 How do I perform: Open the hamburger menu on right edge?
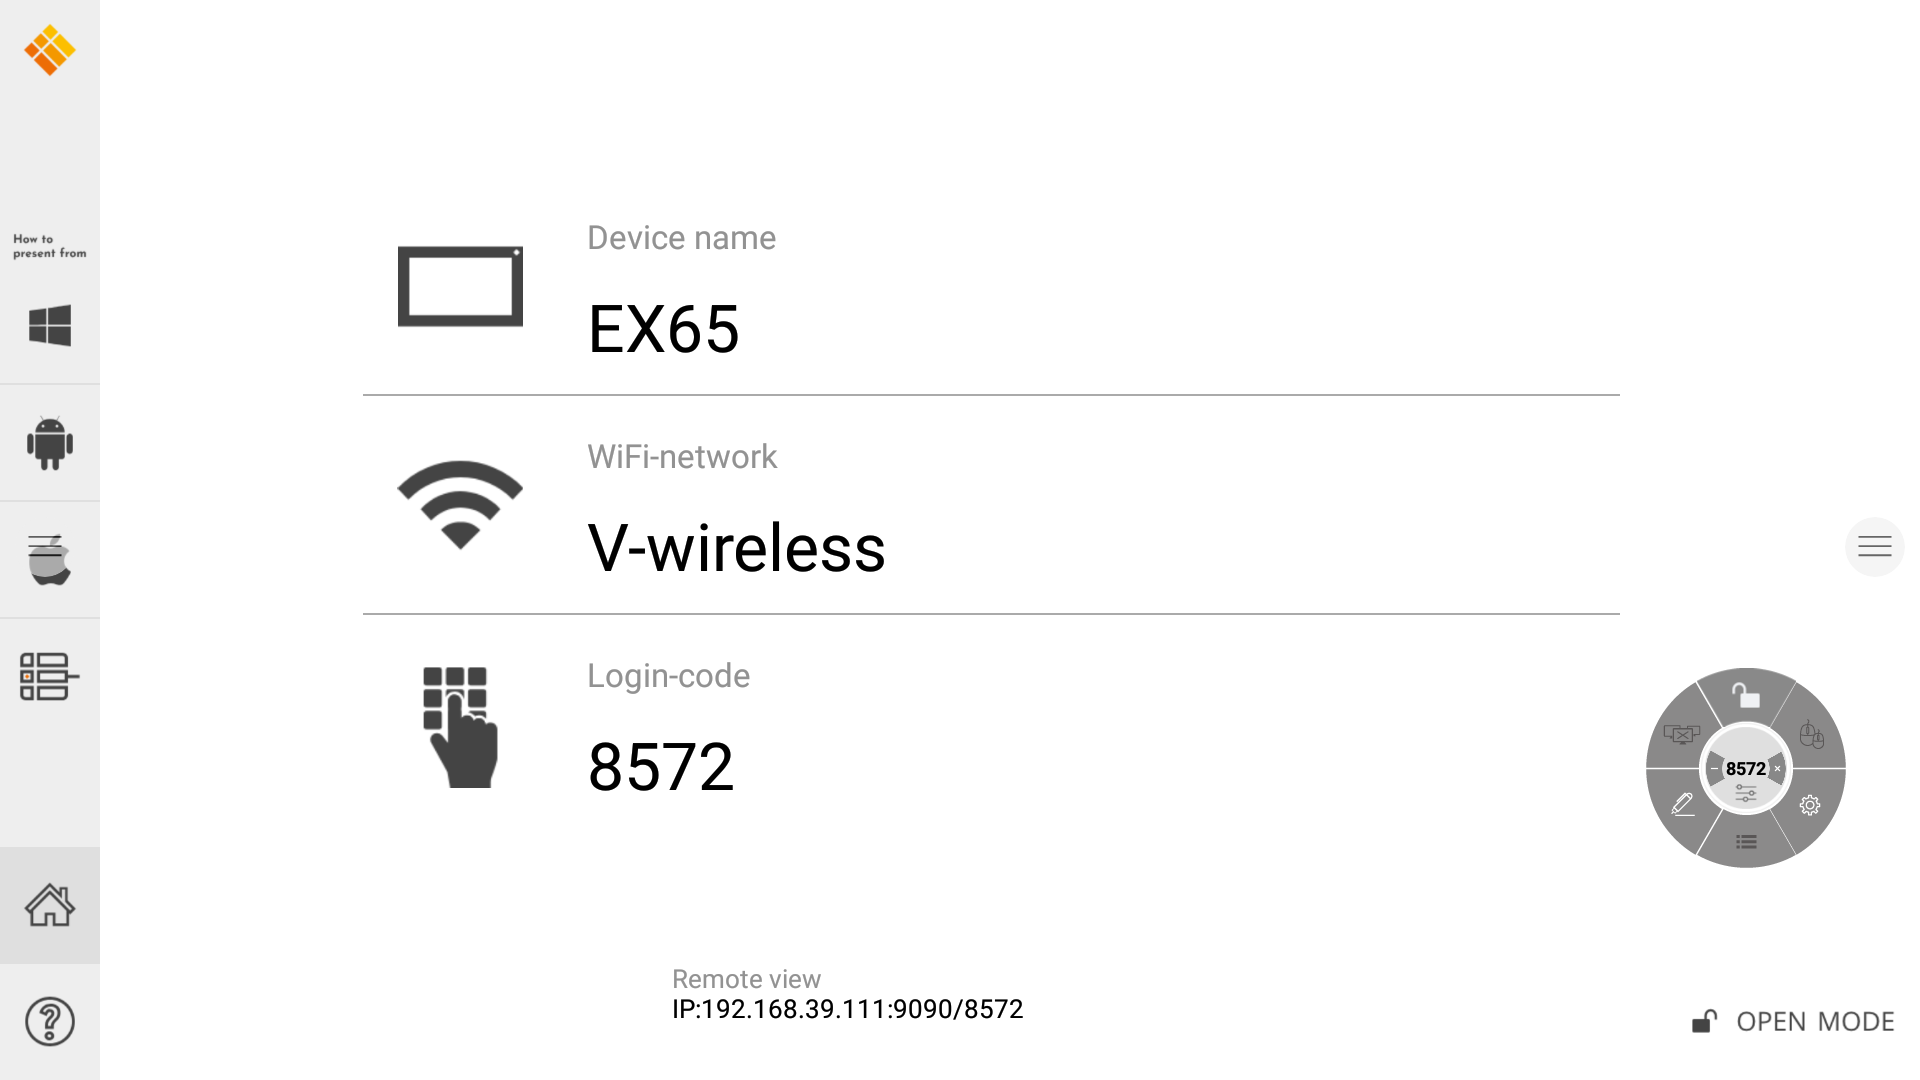(1874, 546)
